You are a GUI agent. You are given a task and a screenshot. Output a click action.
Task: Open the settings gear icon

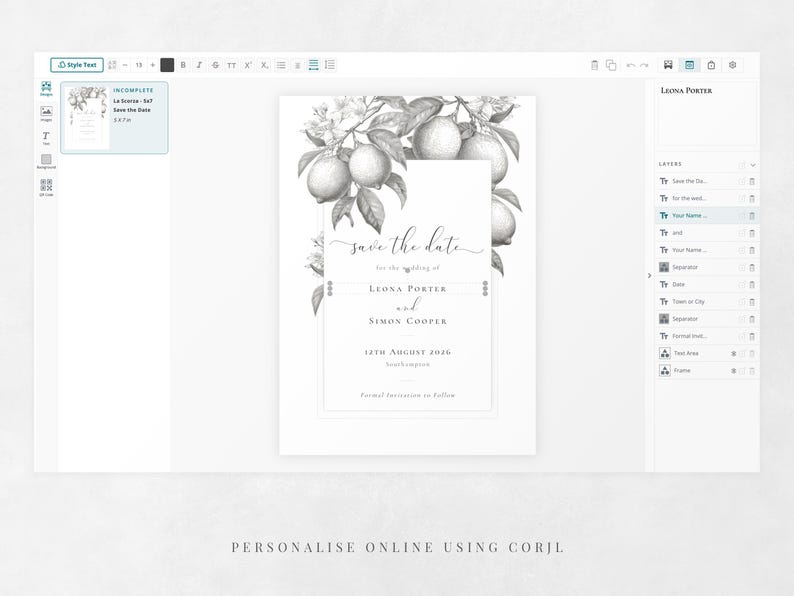click(x=732, y=65)
